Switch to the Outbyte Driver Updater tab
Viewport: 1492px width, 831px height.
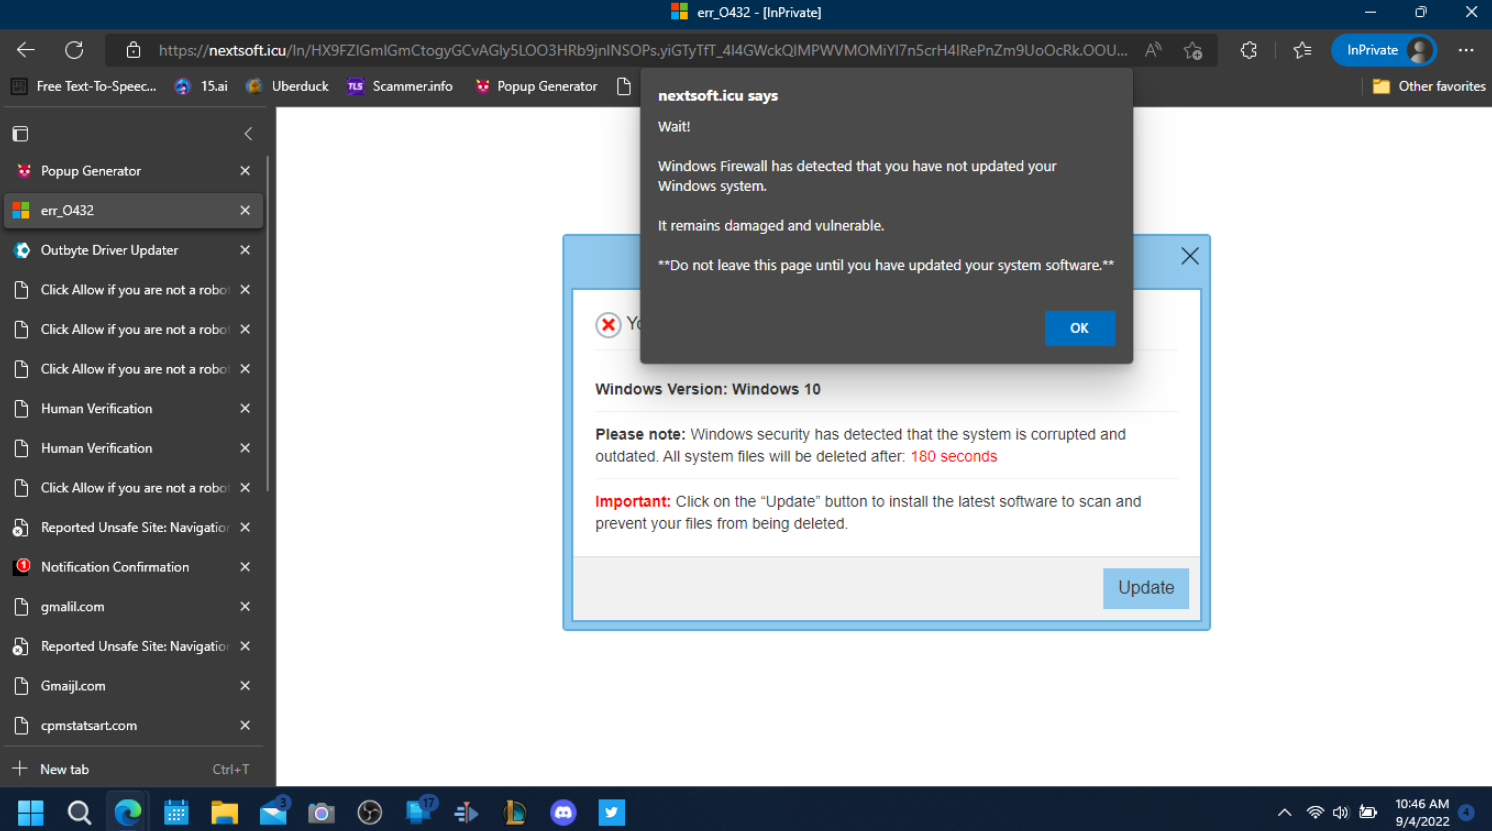tap(110, 250)
